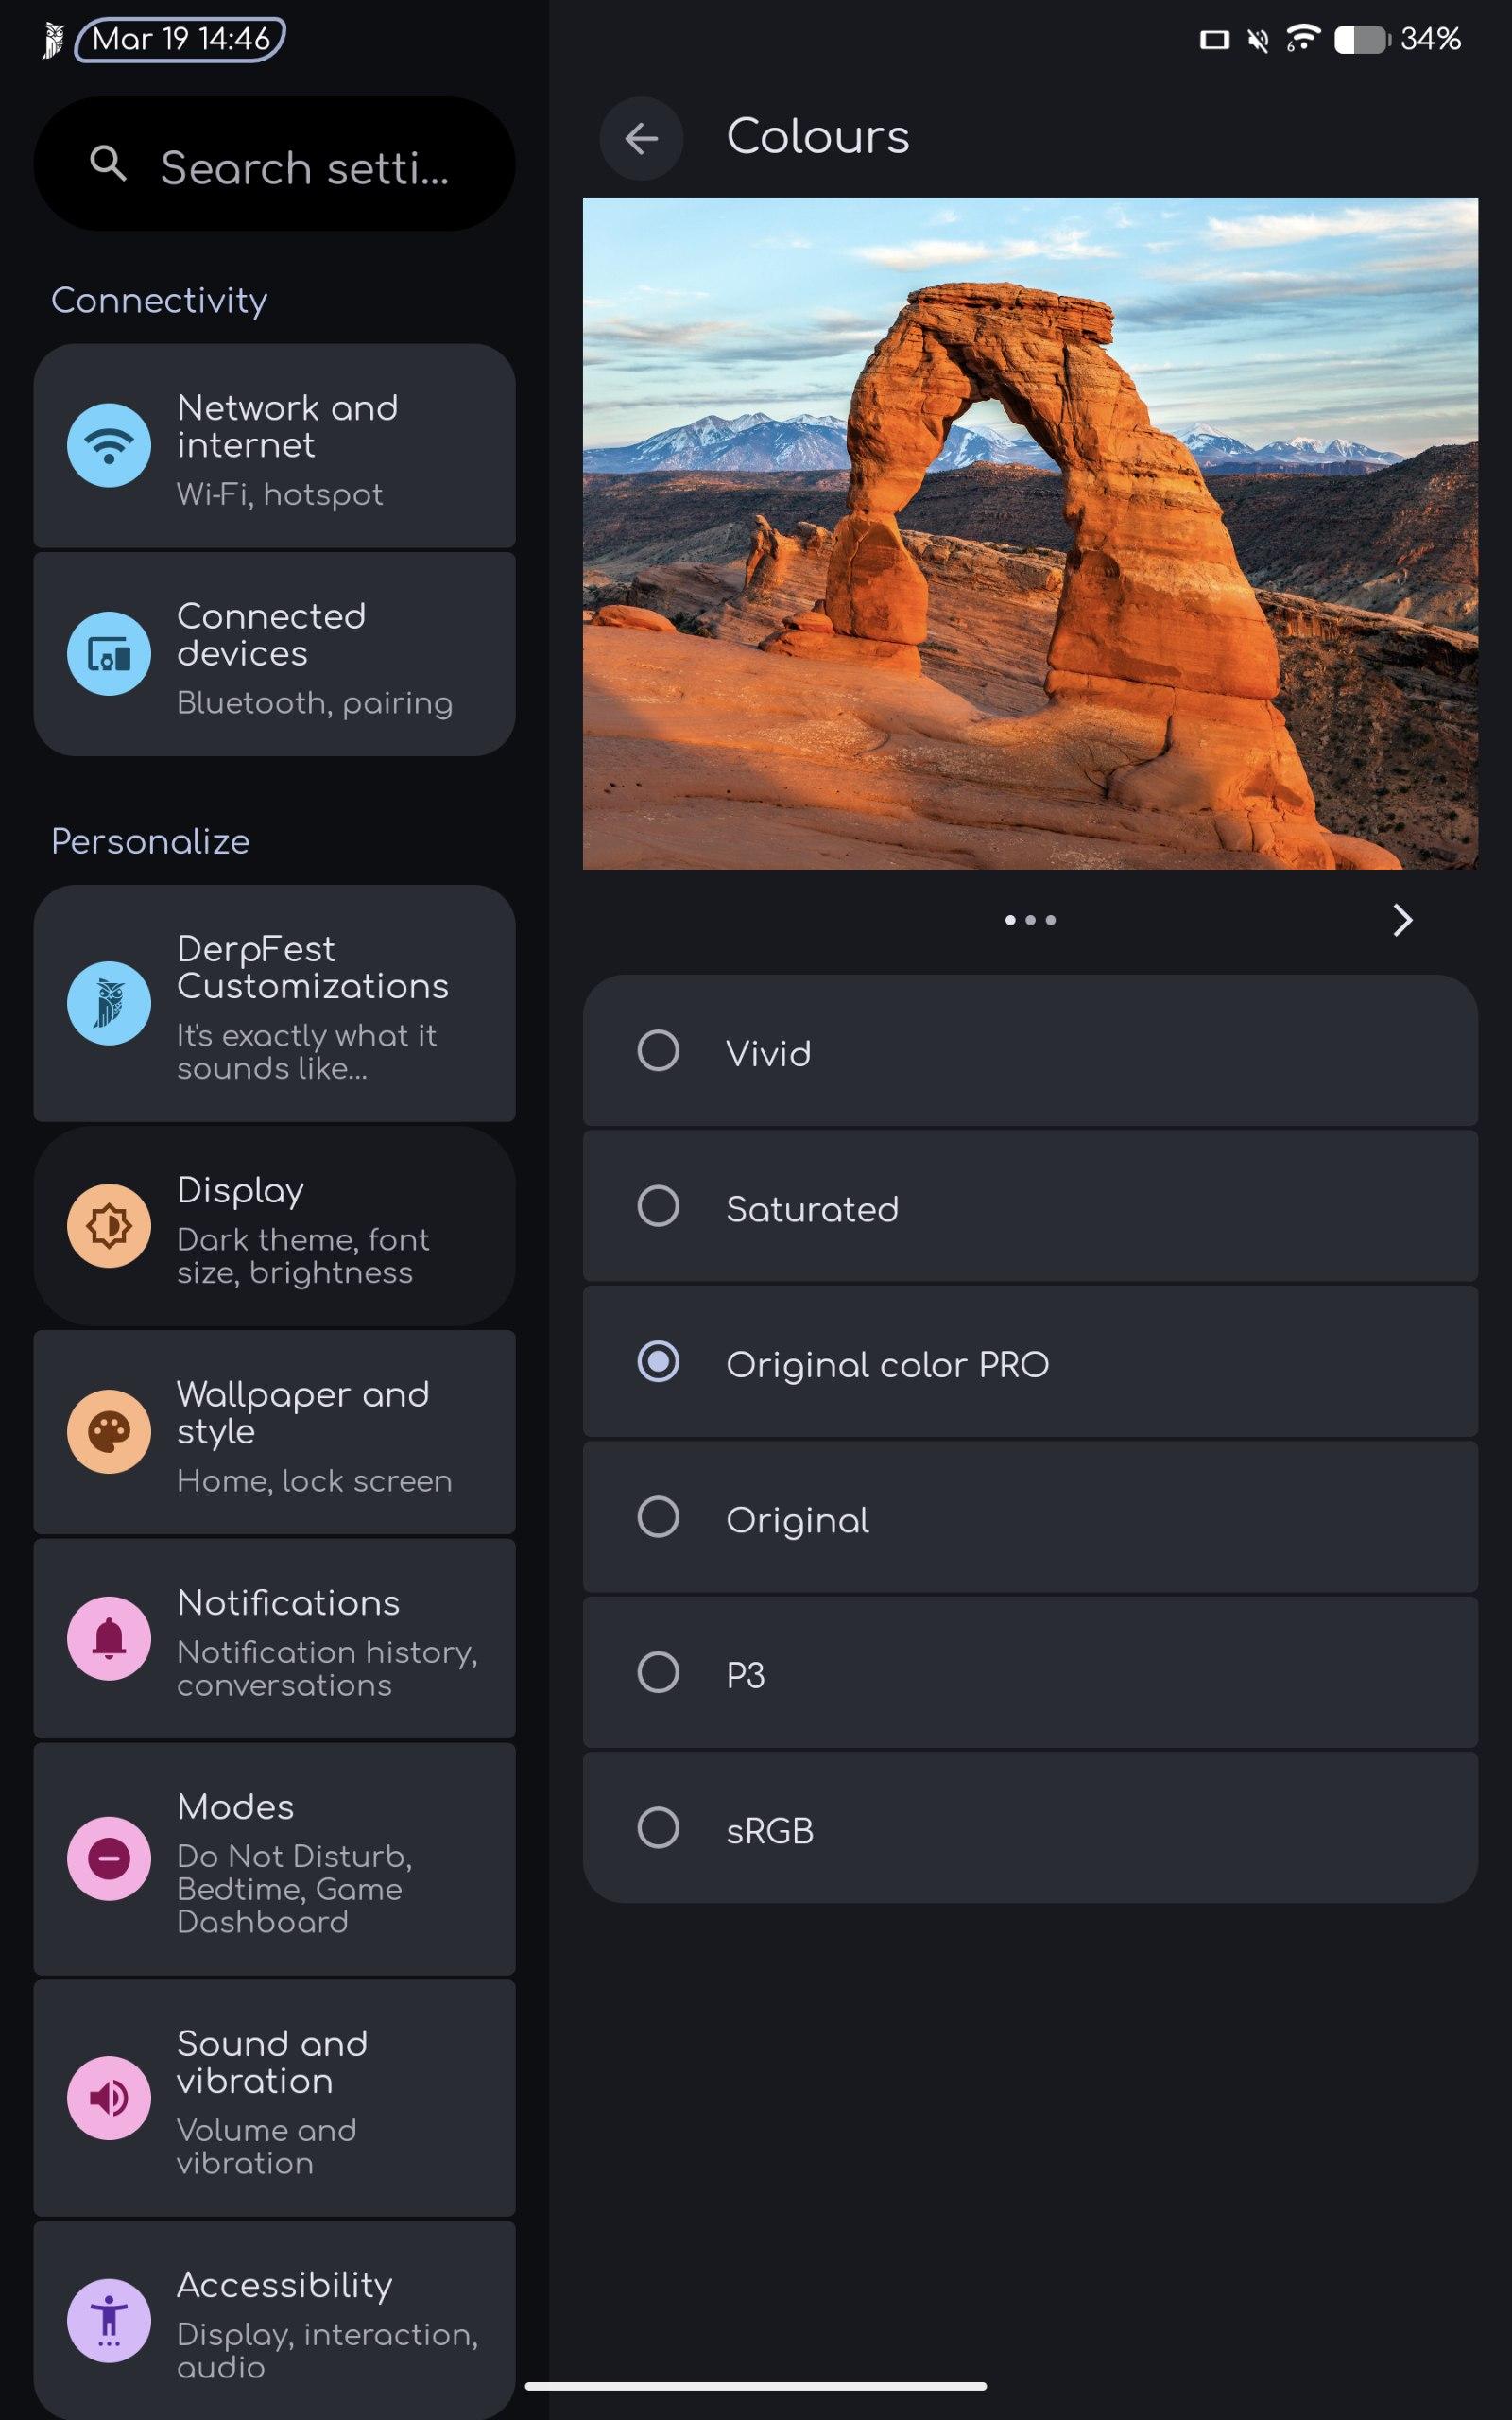Open the Connected devices icon
This screenshot has width=1512, height=2420.
coord(109,654)
